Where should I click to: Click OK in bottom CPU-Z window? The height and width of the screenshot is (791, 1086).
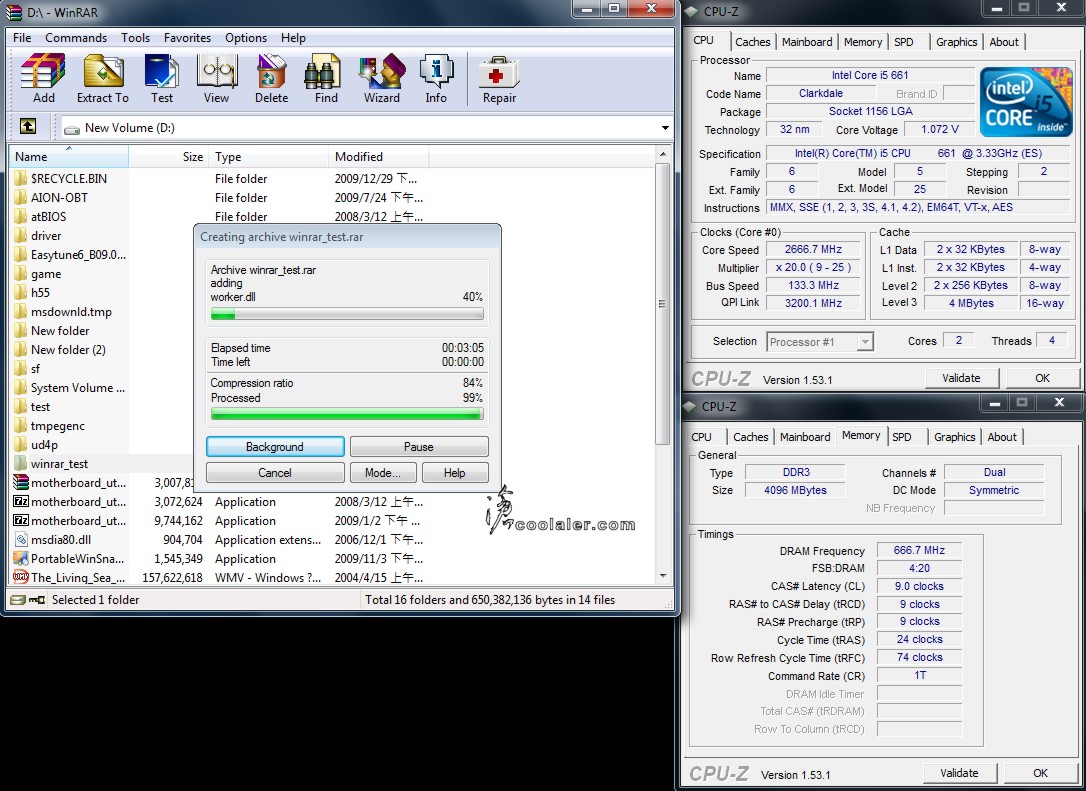tap(1040, 773)
